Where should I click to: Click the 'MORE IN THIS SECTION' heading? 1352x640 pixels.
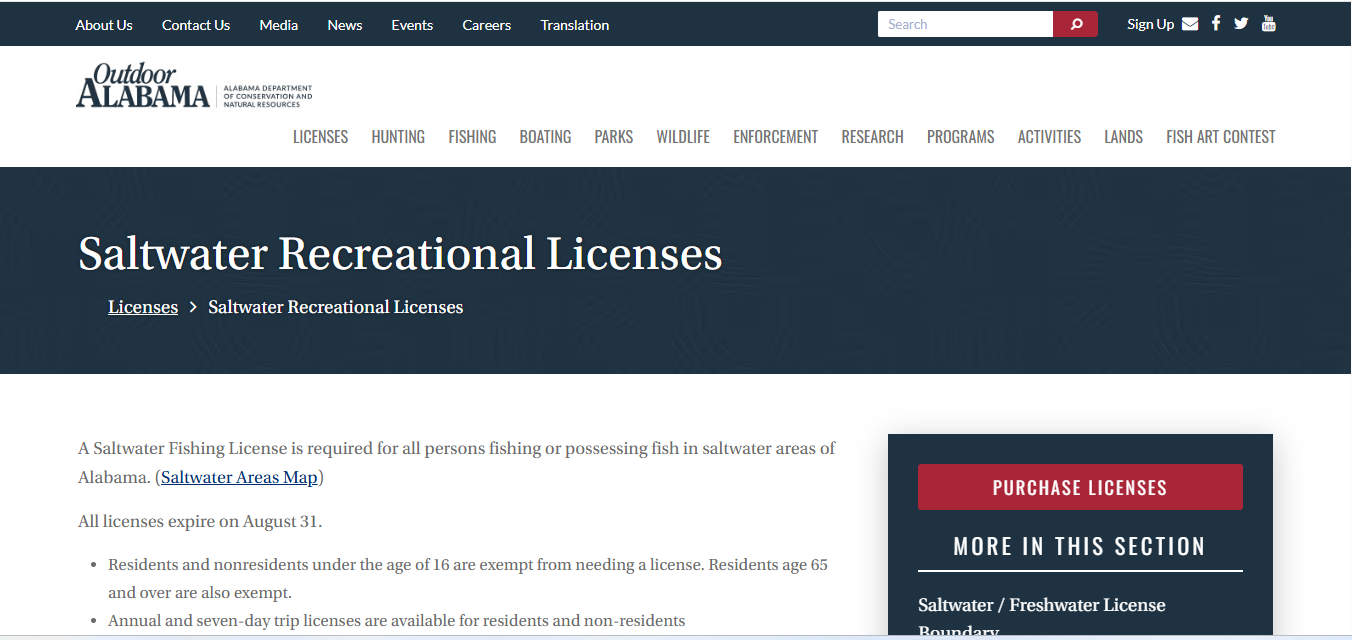point(1080,546)
